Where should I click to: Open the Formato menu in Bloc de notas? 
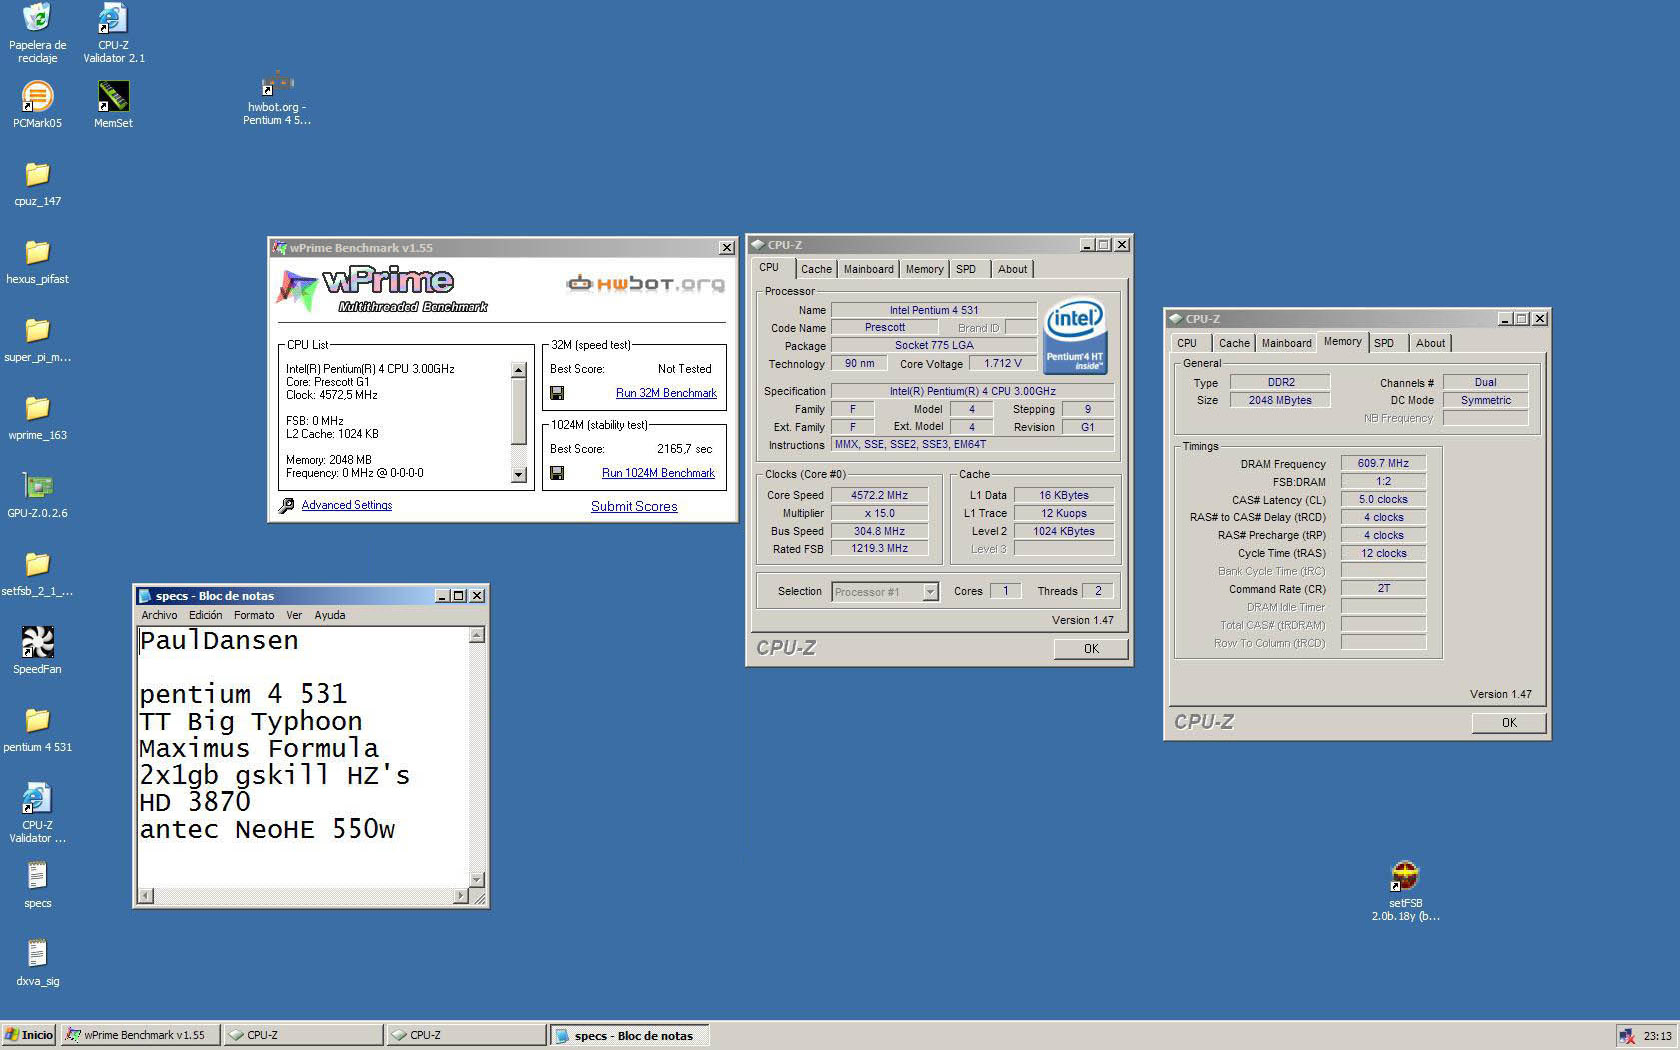click(254, 615)
